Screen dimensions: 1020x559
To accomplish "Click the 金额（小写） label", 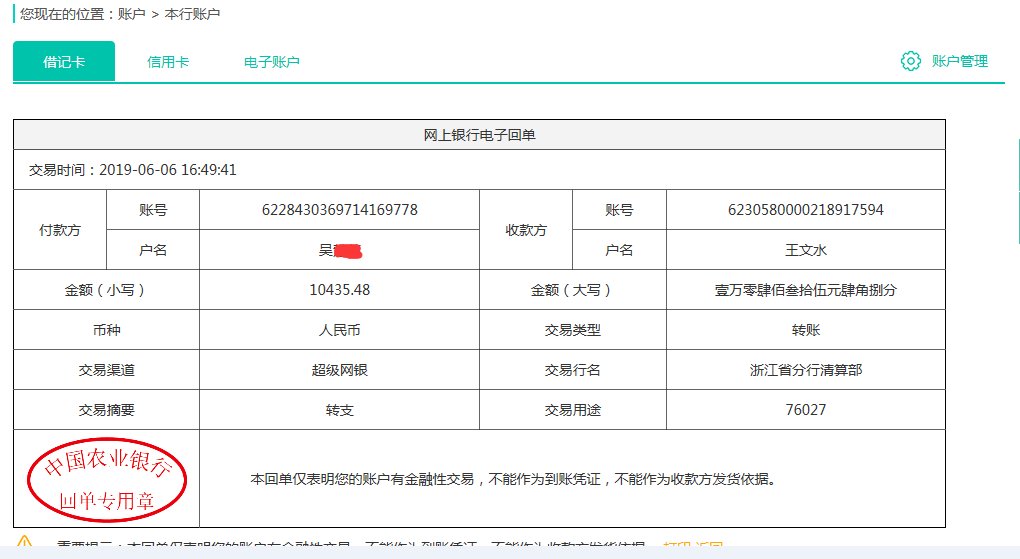I will 107,290.
